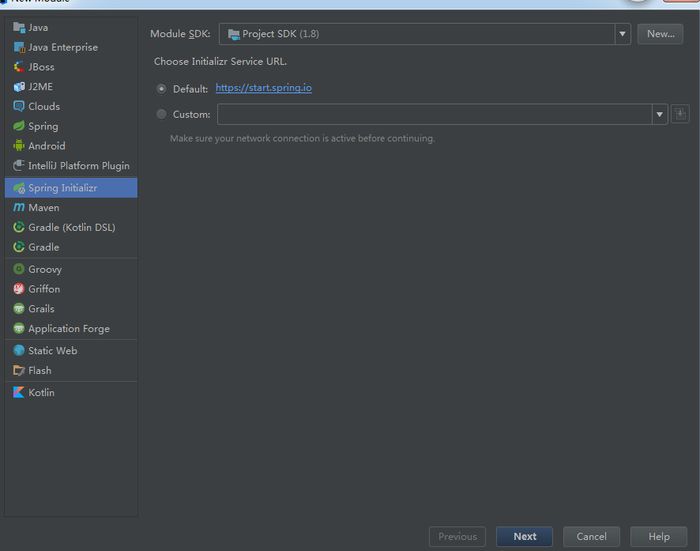Select Gradle (Kotlin DSL) list entry
The height and width of the screenshot is (551, 700).
[x=71, y=227]
